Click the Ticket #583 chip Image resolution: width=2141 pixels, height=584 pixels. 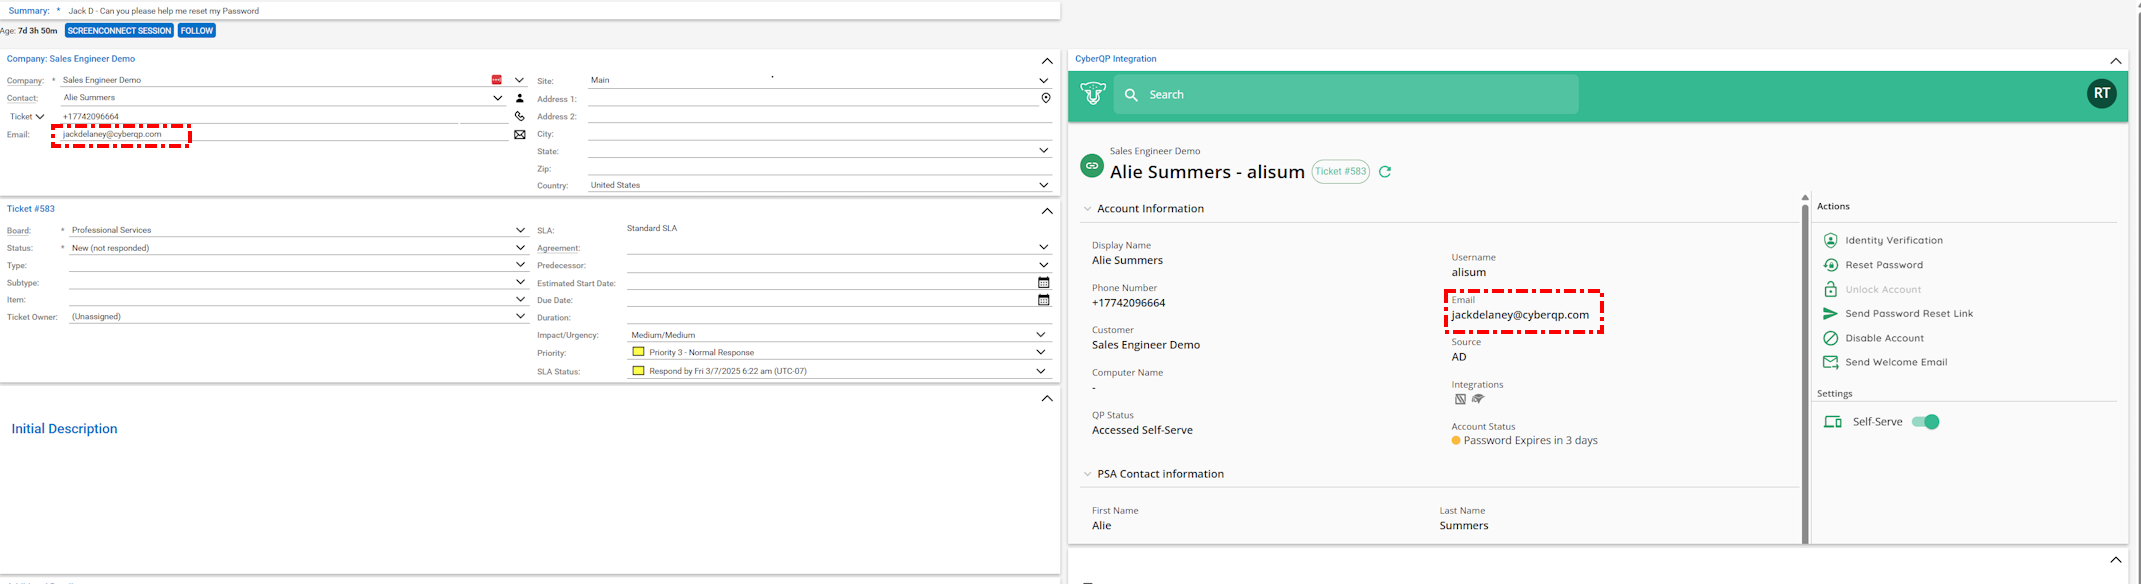click(1340, 171)
